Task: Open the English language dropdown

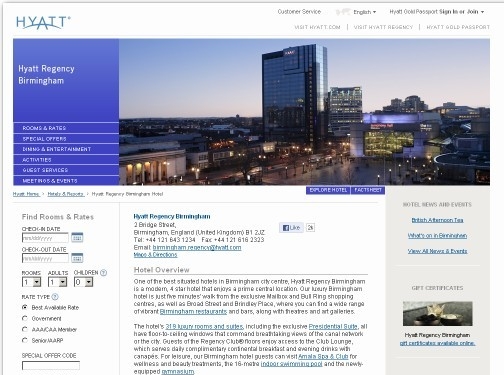Action: click(365, 12)
